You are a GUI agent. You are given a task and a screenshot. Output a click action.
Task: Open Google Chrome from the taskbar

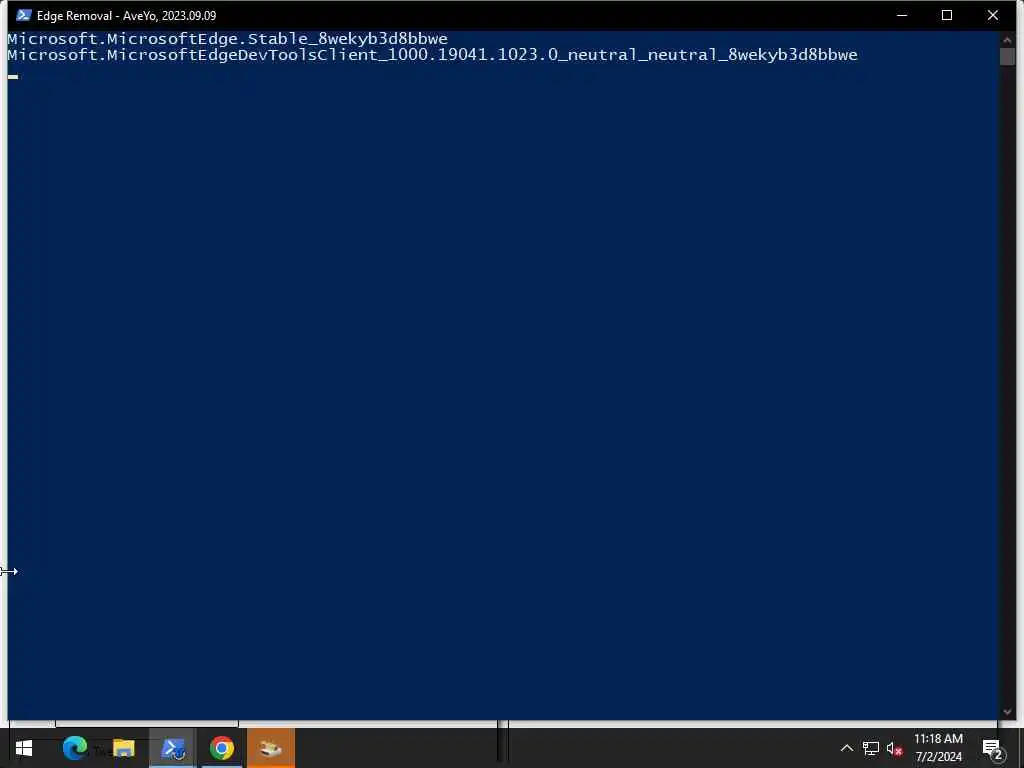point(222,748)
